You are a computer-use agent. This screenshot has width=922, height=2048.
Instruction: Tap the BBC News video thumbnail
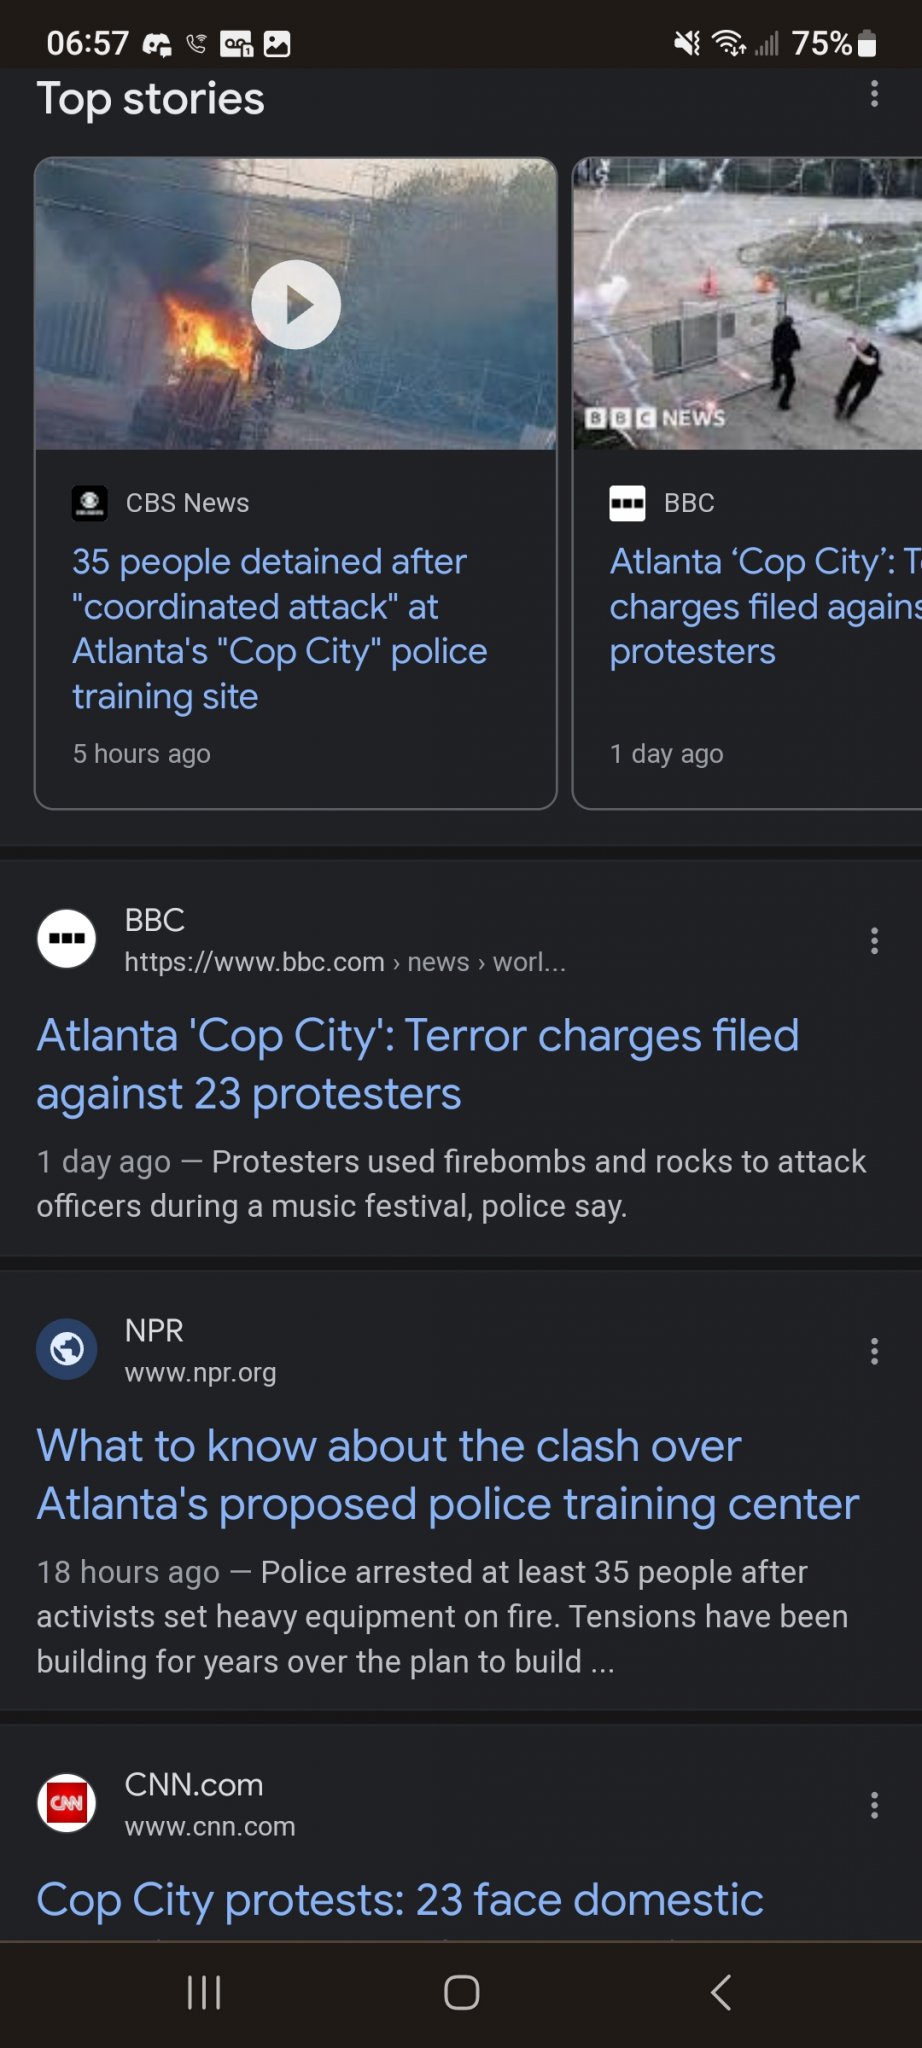(748, 304)
